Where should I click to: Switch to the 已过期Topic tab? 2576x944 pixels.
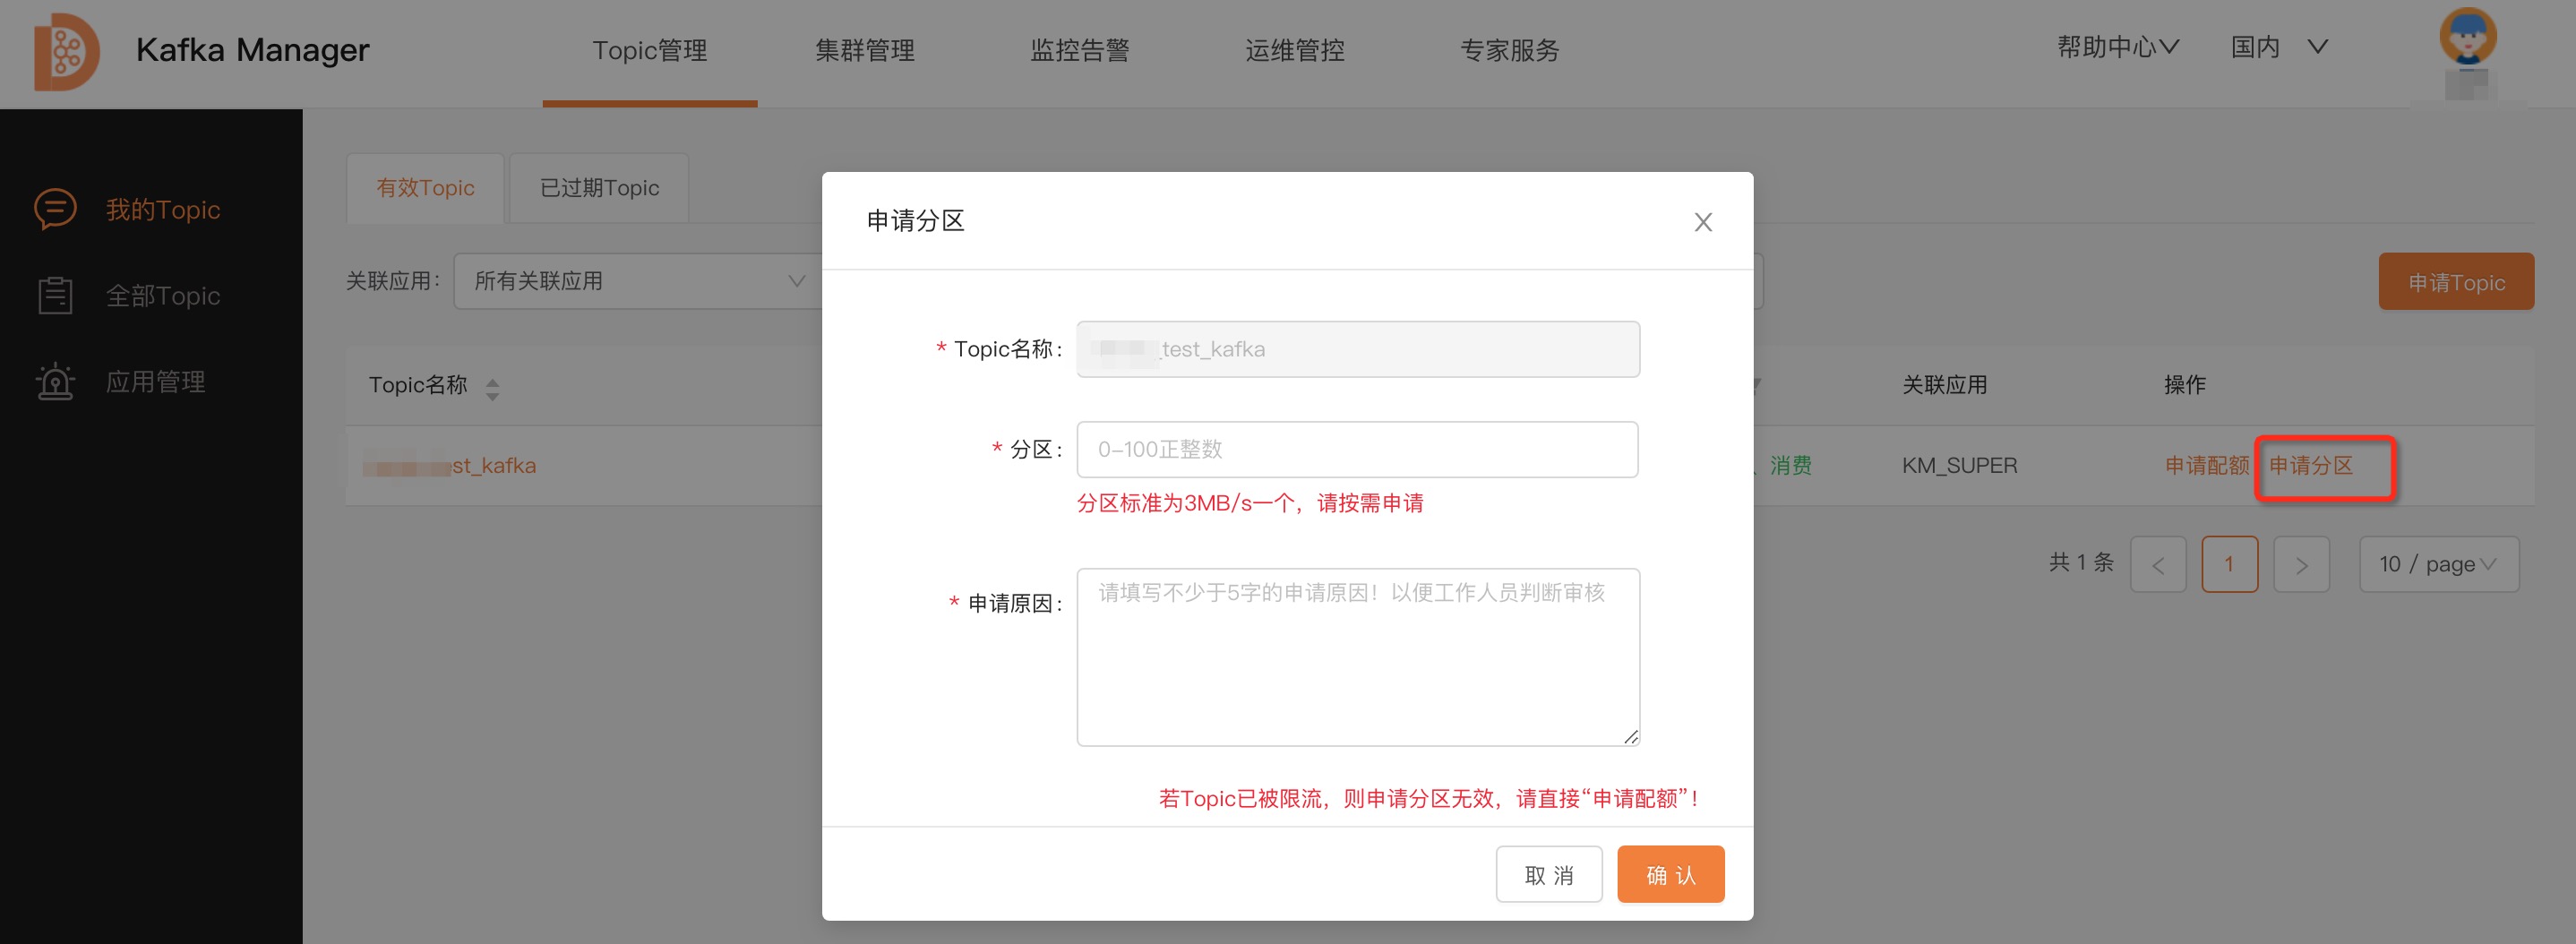point(599,188)
